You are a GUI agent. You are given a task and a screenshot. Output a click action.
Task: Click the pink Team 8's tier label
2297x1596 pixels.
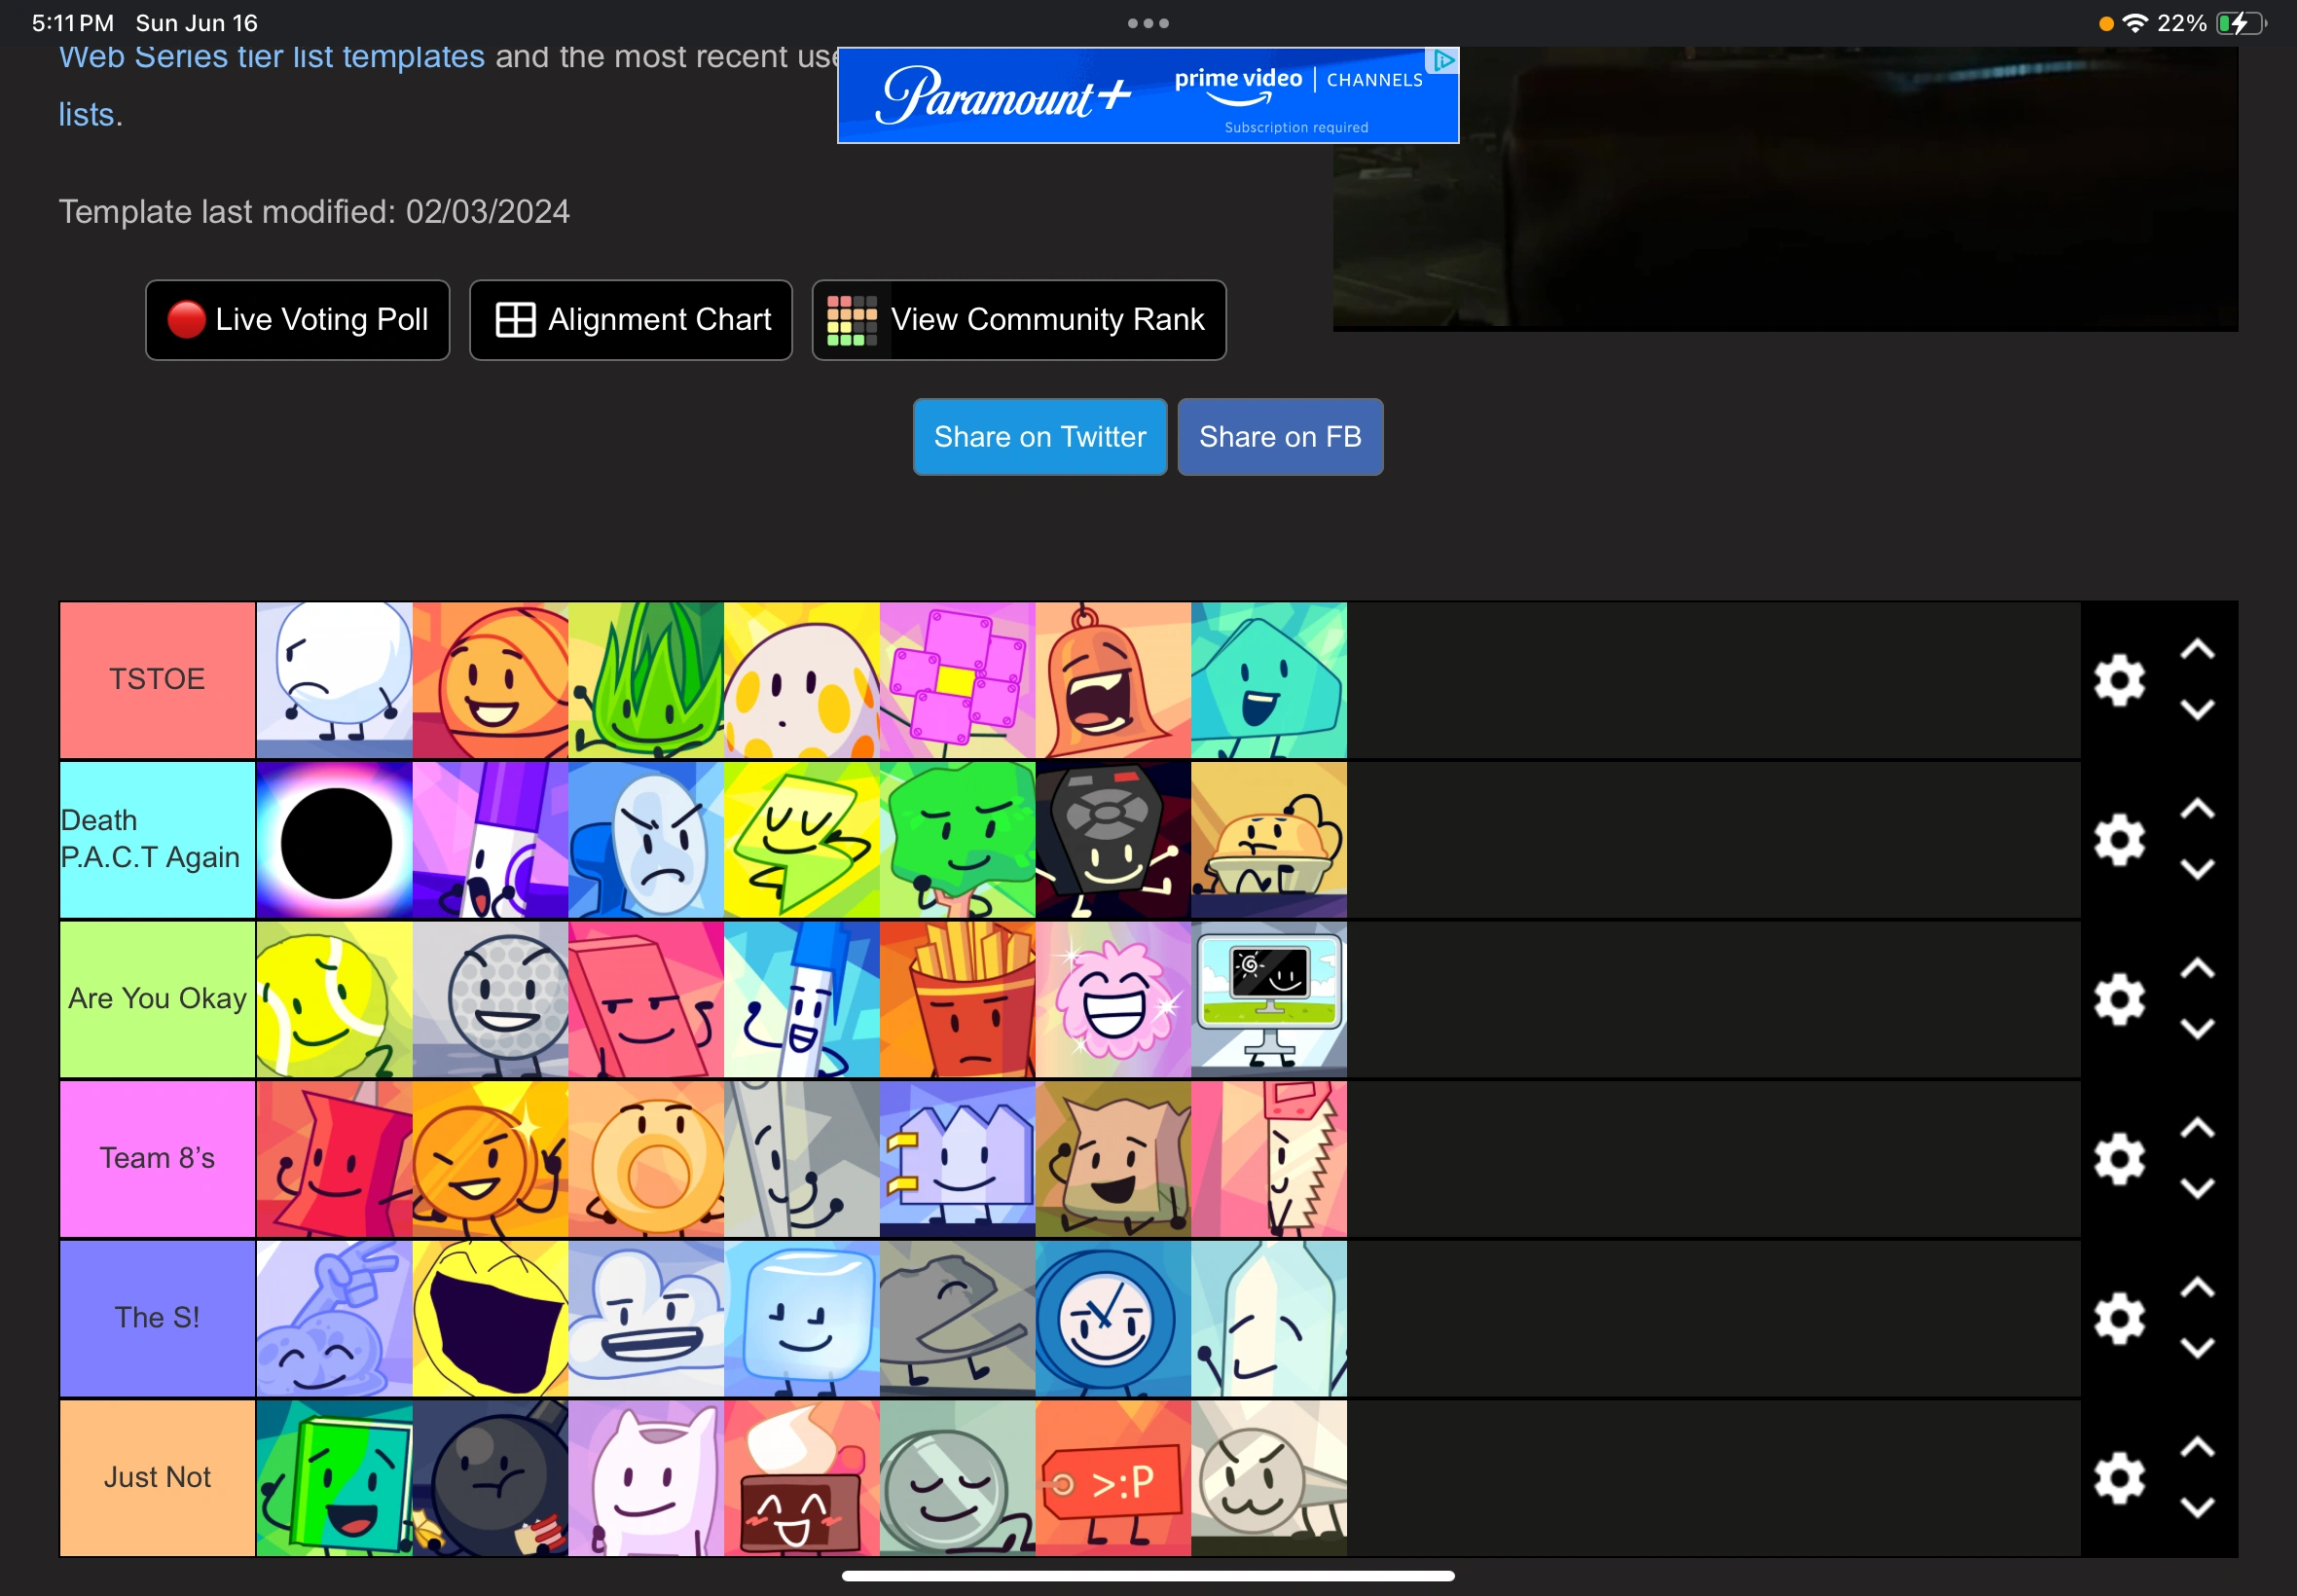(157, 1159)
